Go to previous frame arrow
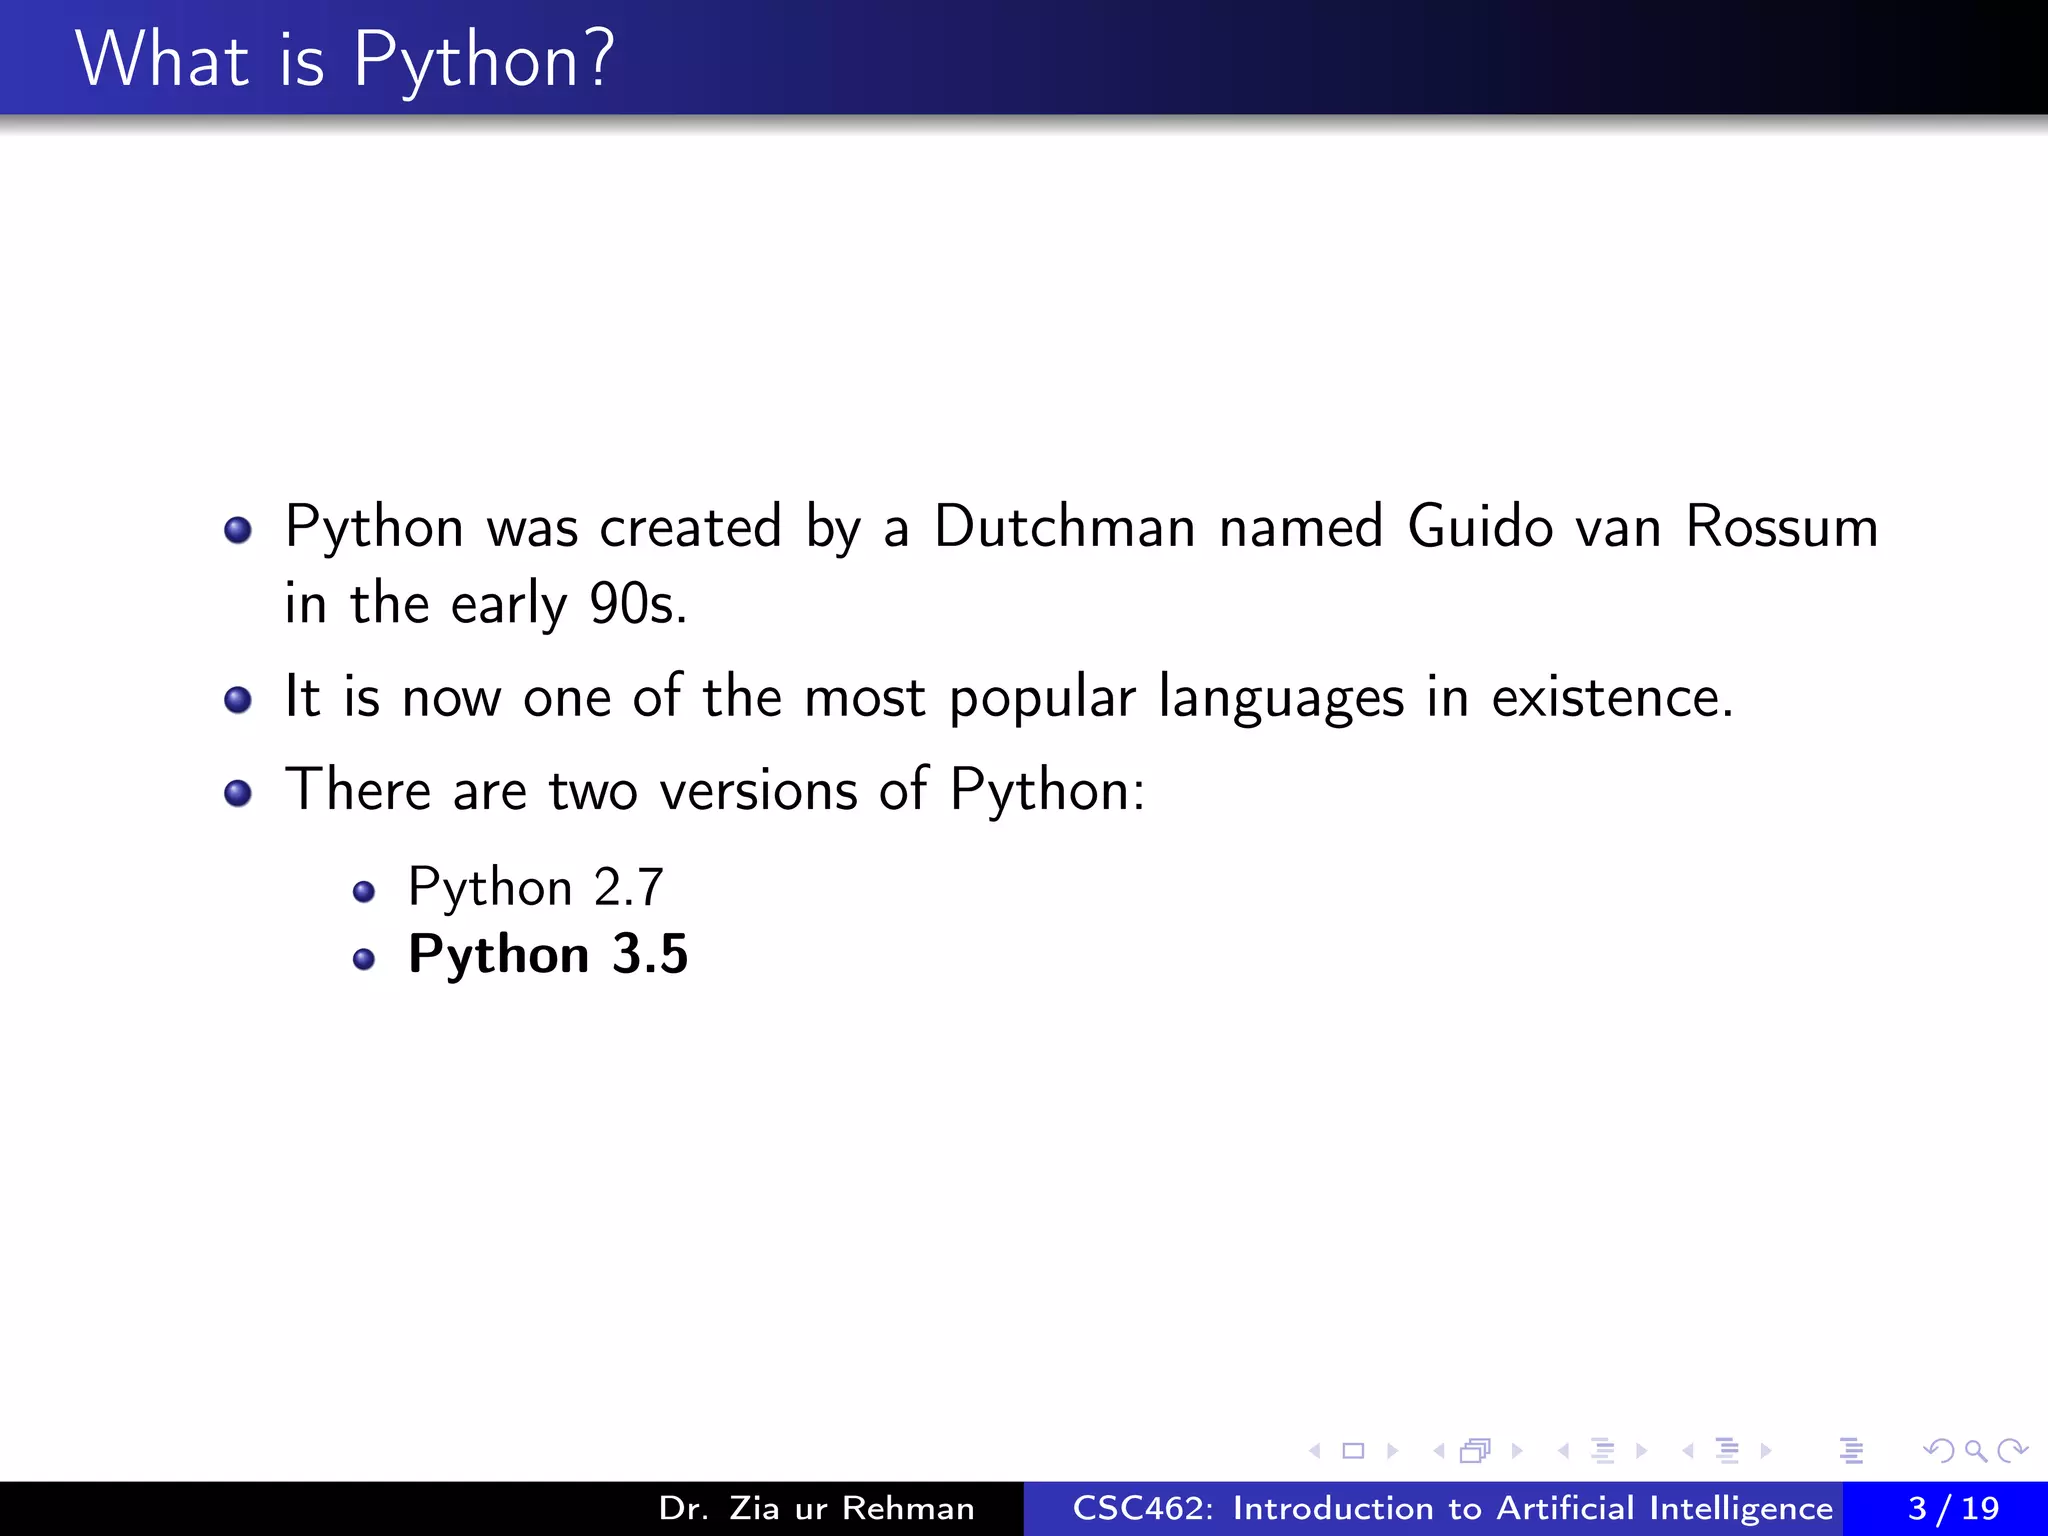Image resolution: width=2048 pixels, height=1536 pixels. click(x=1439, y=1451)
